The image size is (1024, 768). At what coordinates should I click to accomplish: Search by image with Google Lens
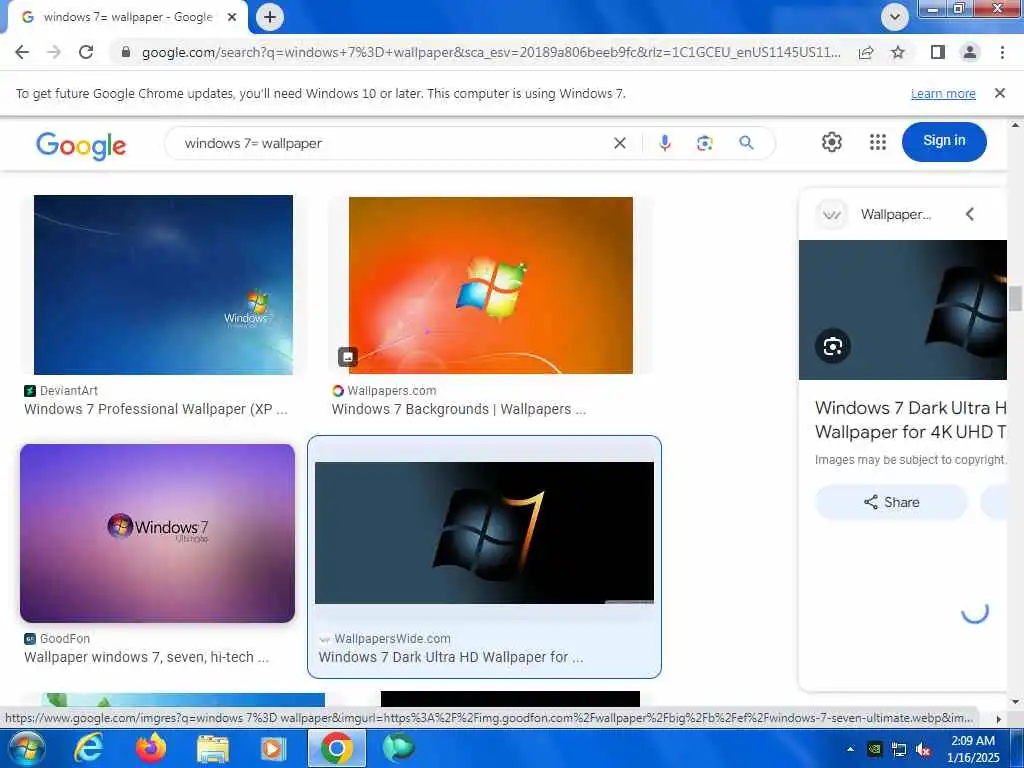click(x=705, y=143)
